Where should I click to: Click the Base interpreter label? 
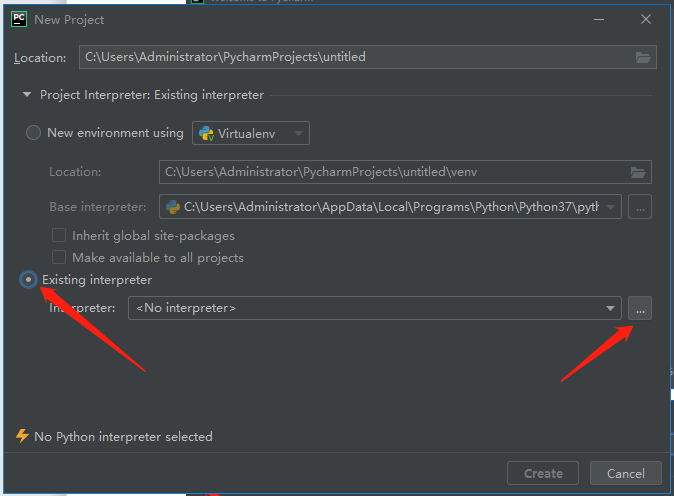tap(98, 207)
